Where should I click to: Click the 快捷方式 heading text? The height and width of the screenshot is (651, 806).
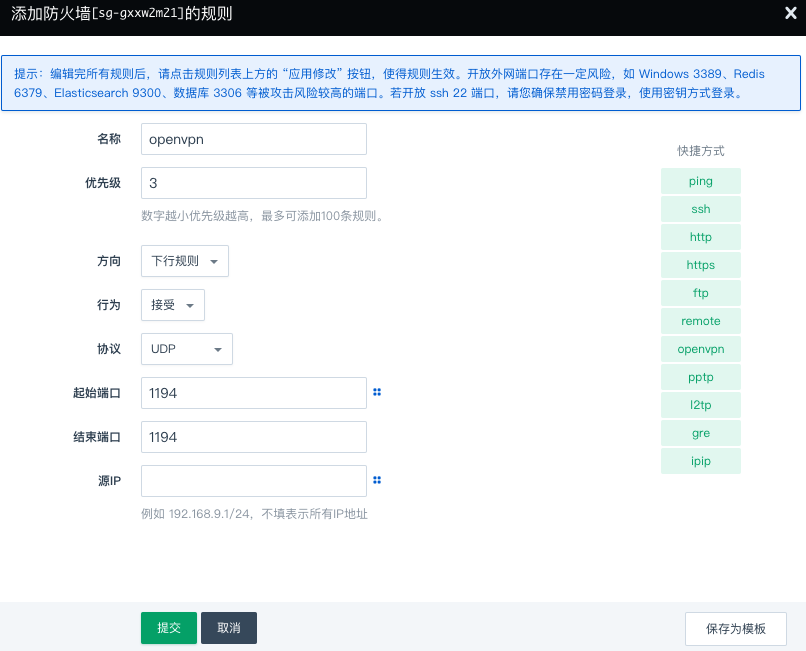tap(701, 151)
